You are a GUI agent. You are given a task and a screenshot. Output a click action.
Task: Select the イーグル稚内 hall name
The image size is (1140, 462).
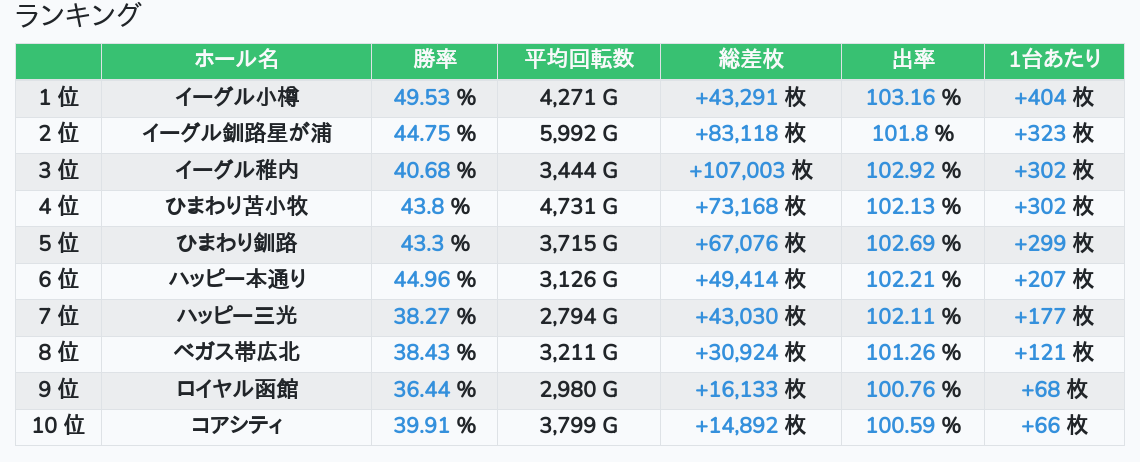point(236,170)
